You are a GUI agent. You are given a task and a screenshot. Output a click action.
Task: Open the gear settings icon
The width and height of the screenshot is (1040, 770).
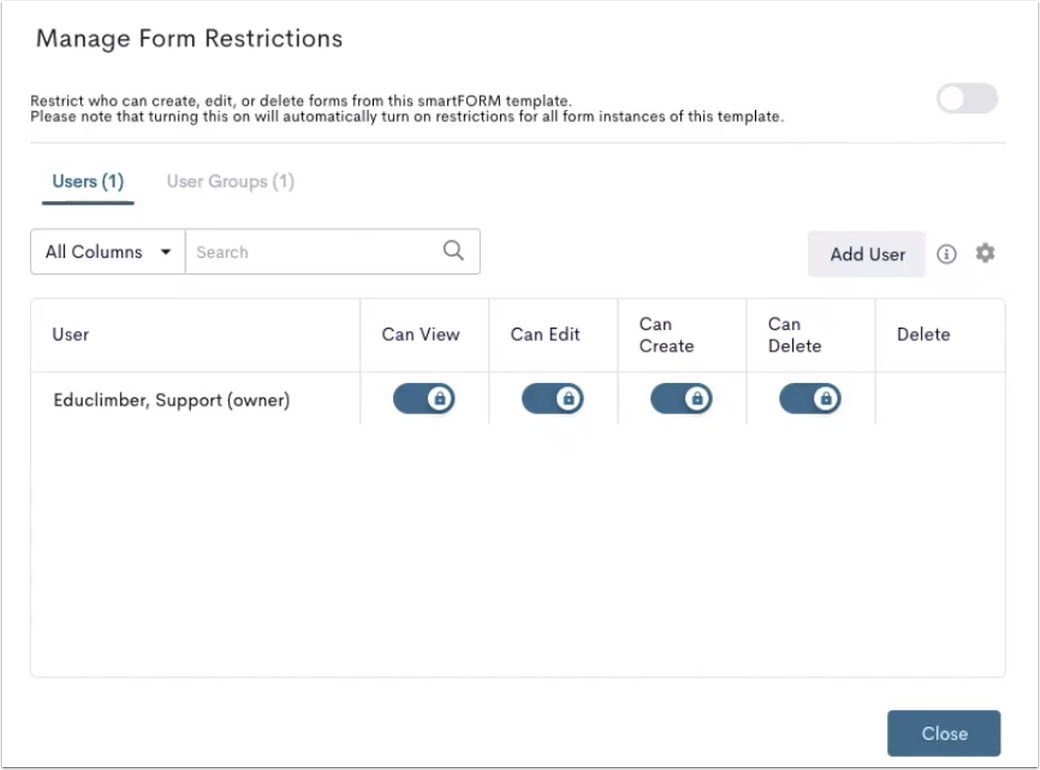(985, 253)
